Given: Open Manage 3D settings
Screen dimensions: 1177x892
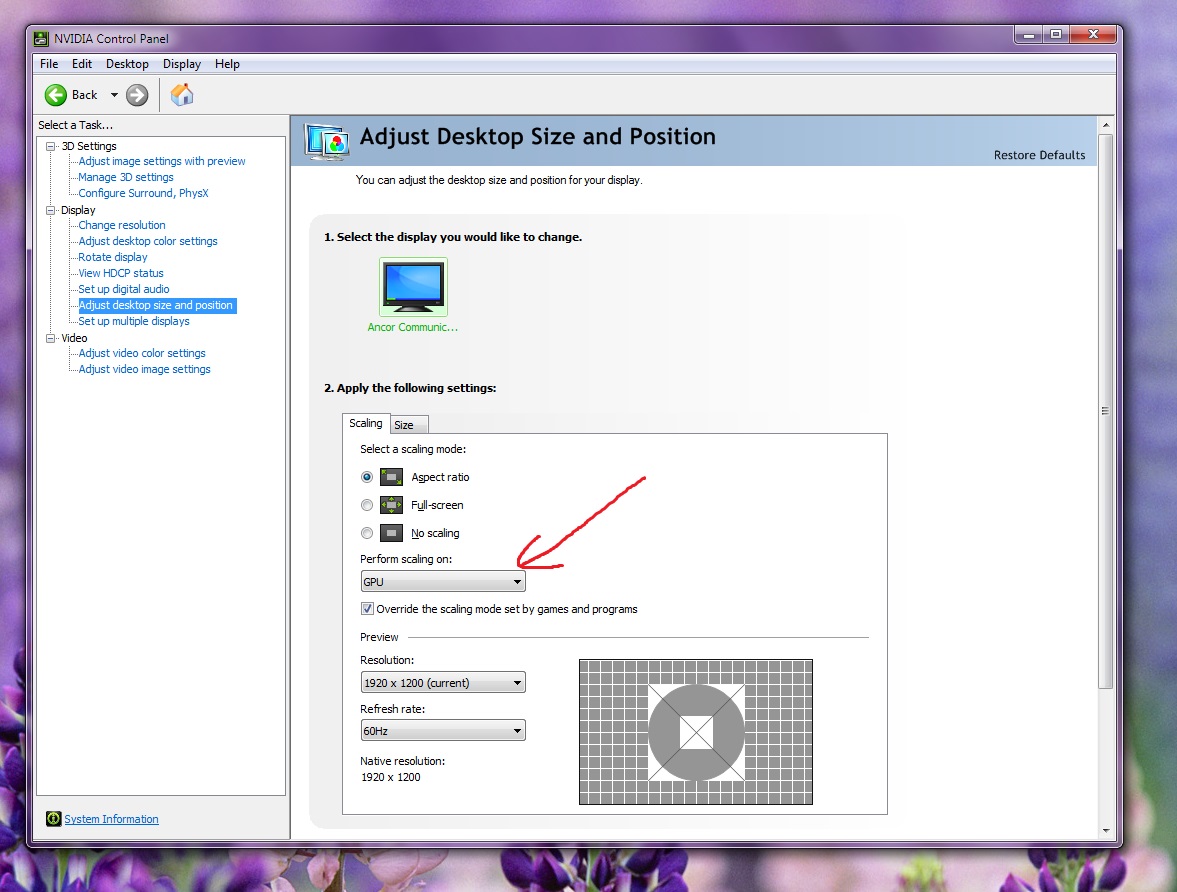Looking at the screenshot, I should 126,177.
